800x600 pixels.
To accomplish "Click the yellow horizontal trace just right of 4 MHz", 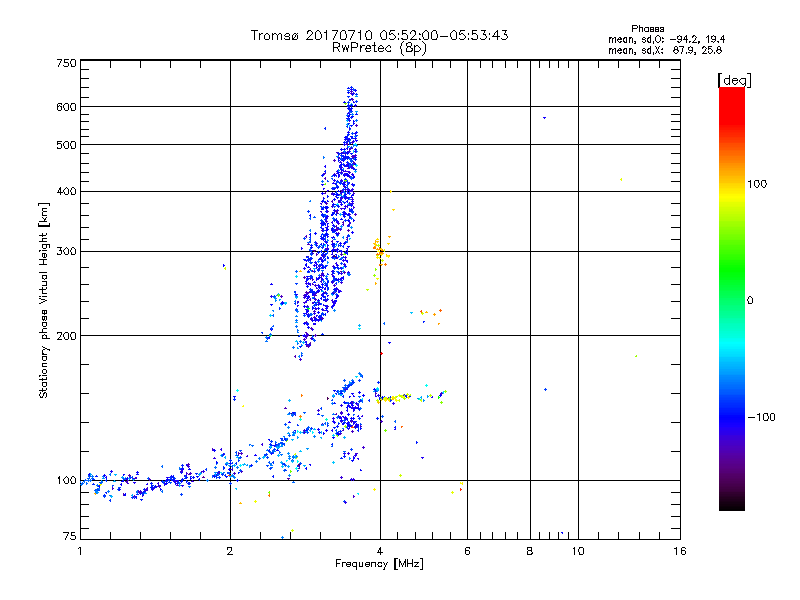I will tap(395, 398).
